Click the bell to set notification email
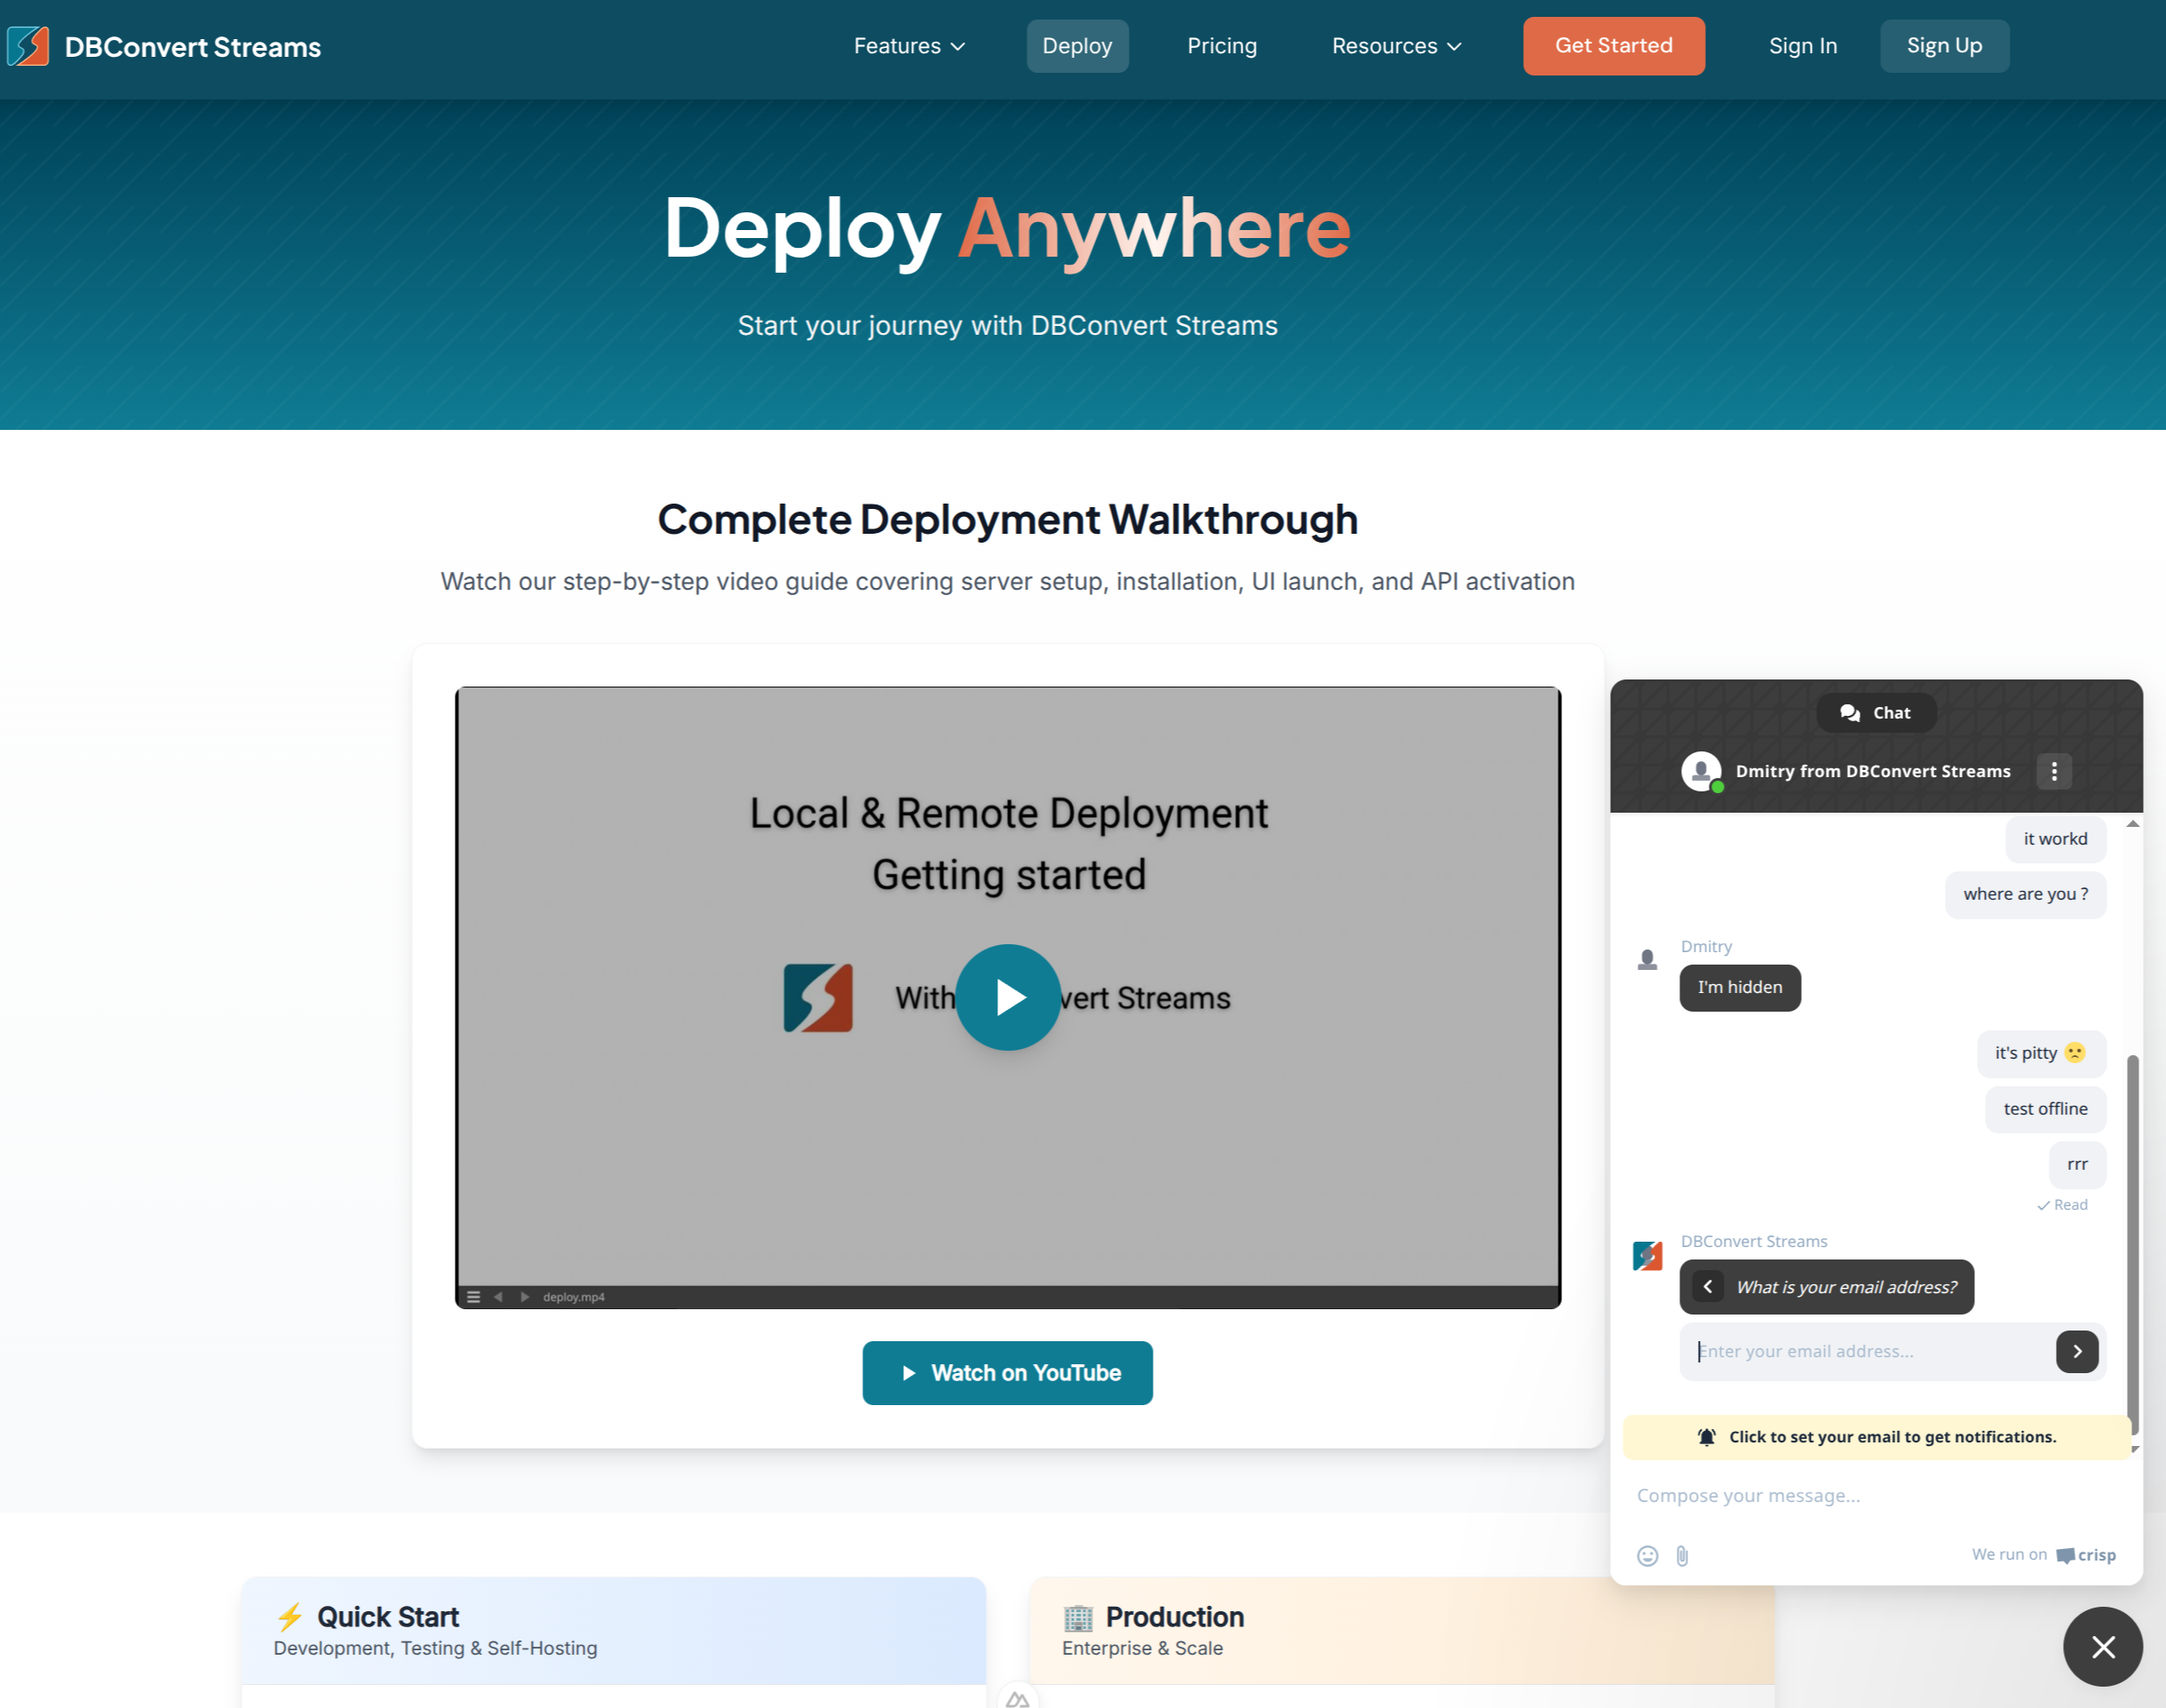The height and width of the screenshot is (1708, 2166). coord(1708,1437)
